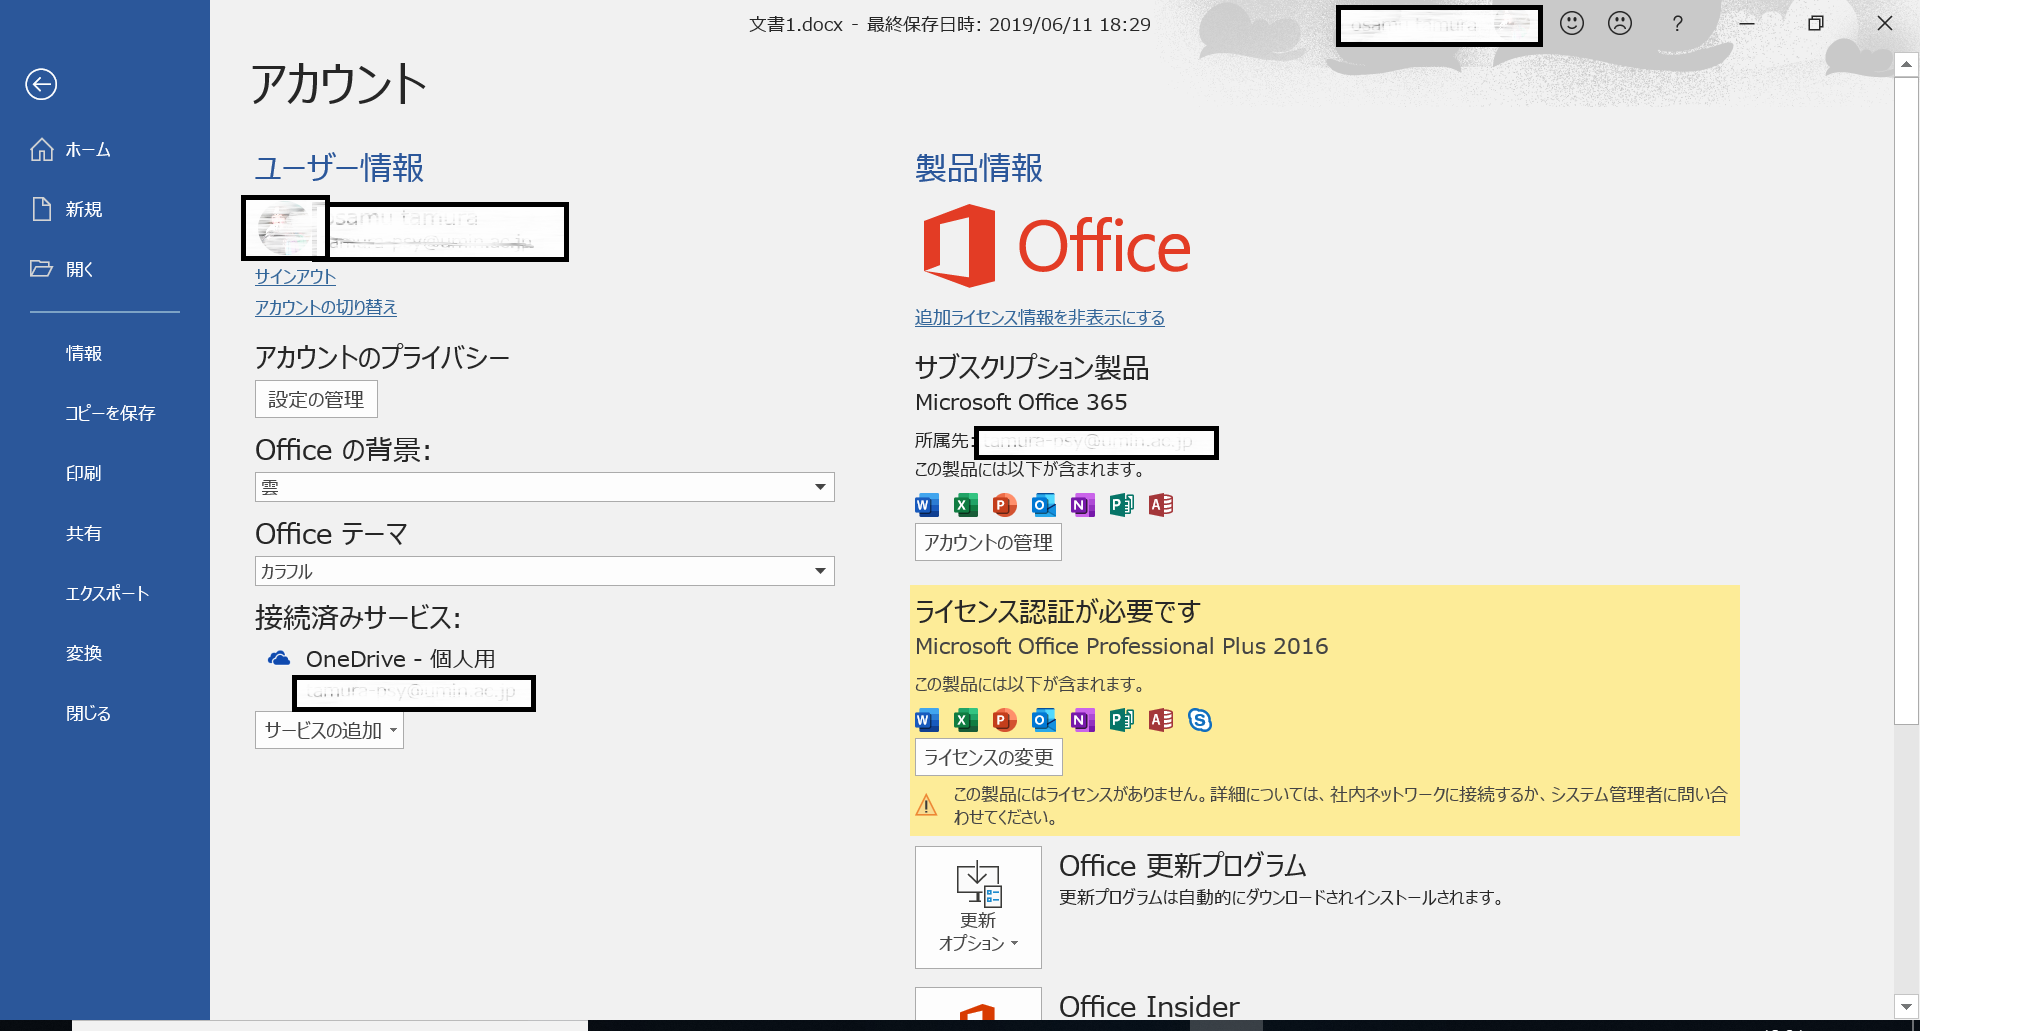Viewport: 2032px width, 1031px height.
Task: Click the アカウントの管理 button
Action: (x=988, y=543)
